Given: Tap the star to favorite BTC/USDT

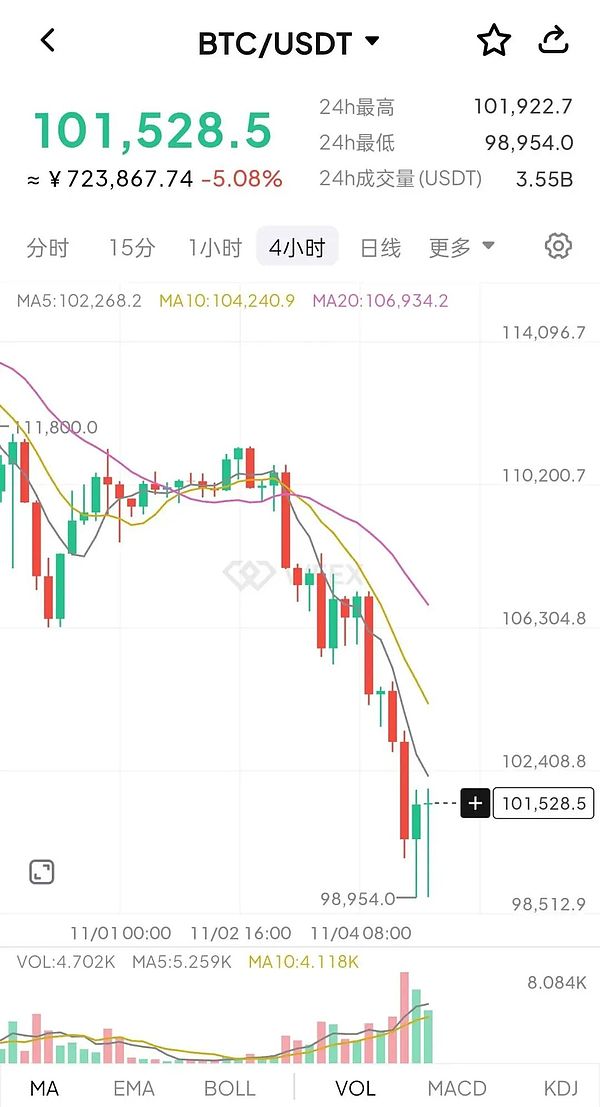Looking at the screenshot, I should (493, 40).
